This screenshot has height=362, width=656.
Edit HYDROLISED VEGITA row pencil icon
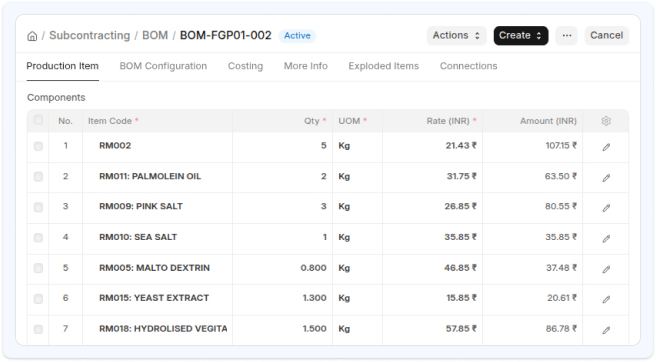(606, 330)
